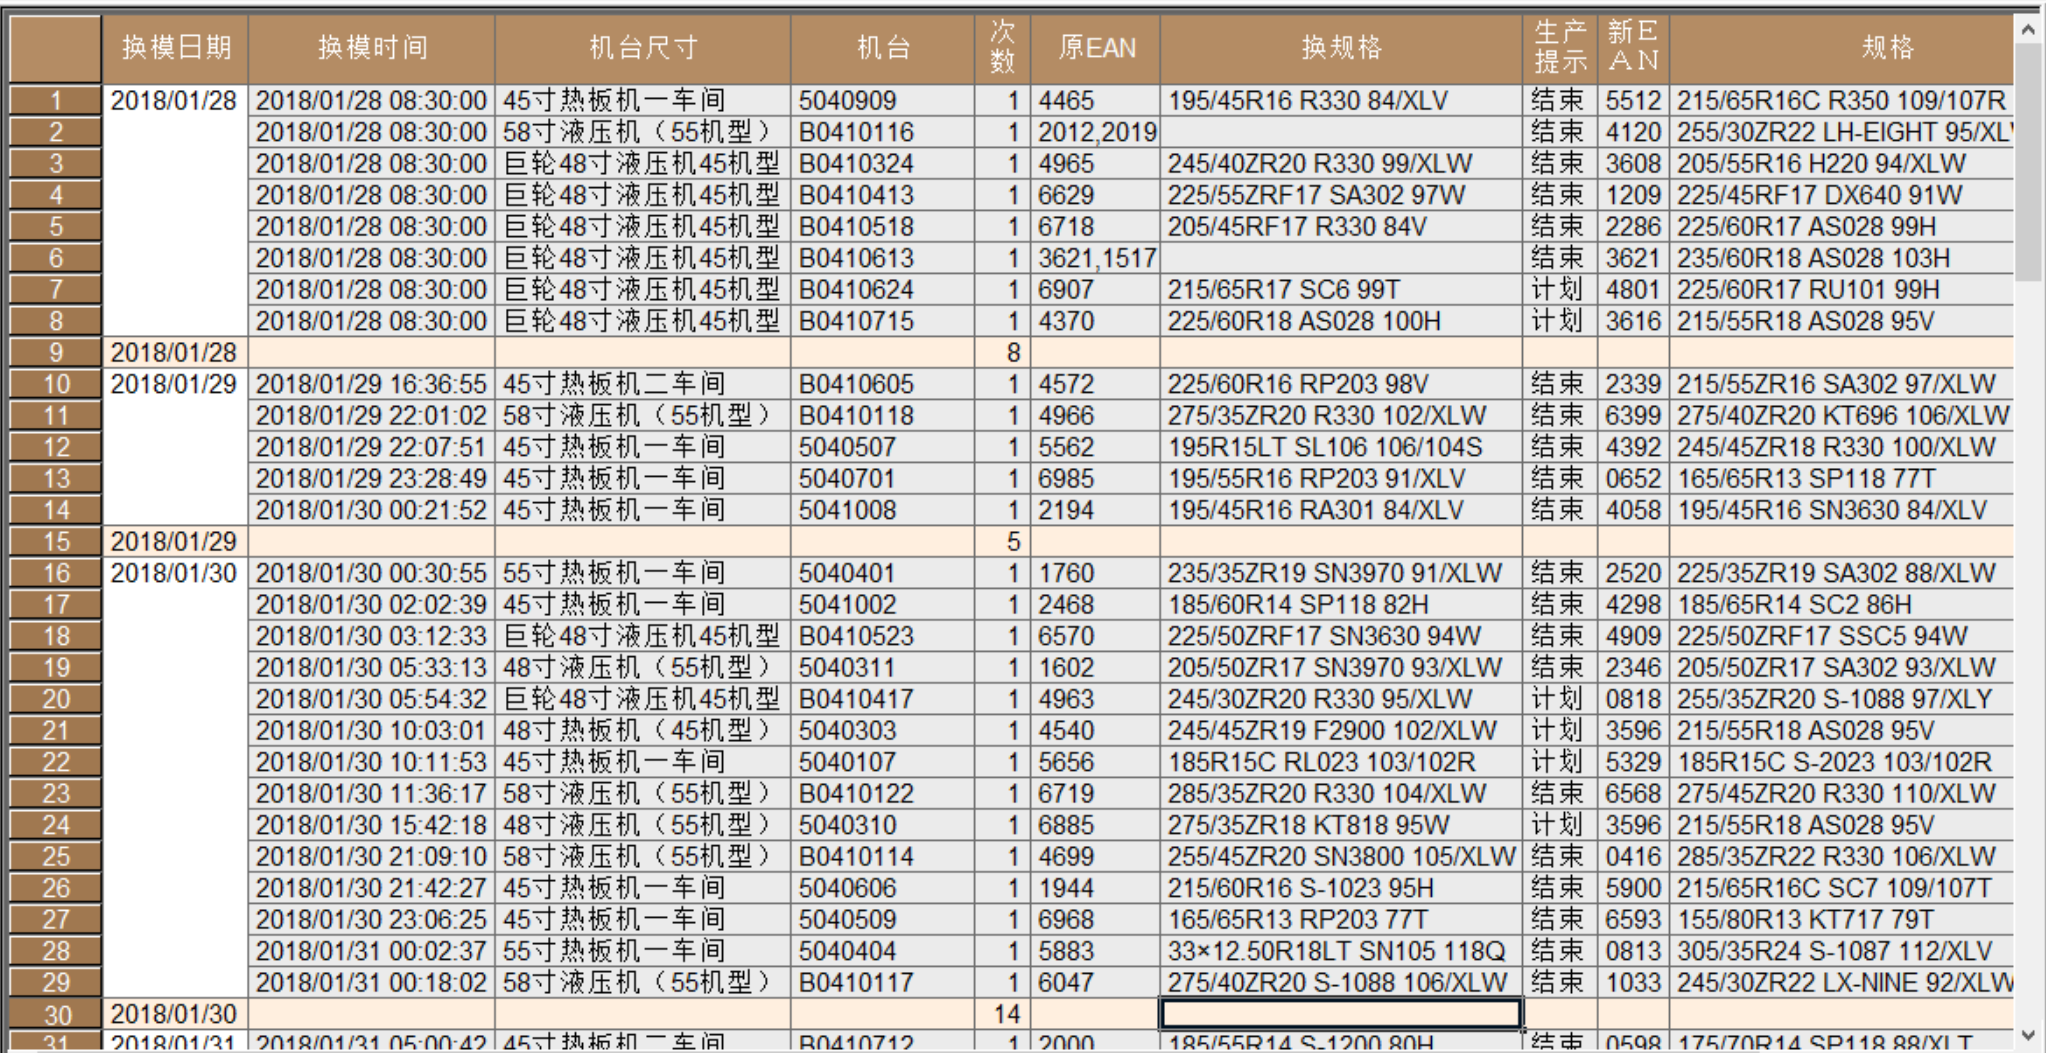Viewport: 2046px width, 1053px height.
Task: Click the 换模日期 column header
Action: pos(175,48)
